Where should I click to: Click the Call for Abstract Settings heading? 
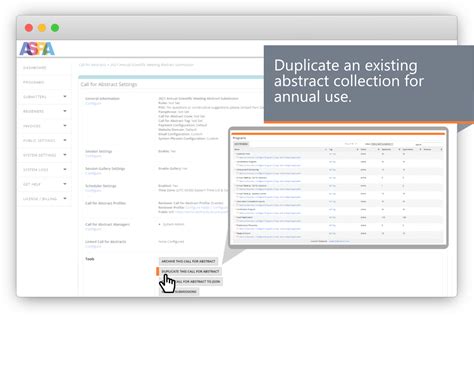pos(109,84)
